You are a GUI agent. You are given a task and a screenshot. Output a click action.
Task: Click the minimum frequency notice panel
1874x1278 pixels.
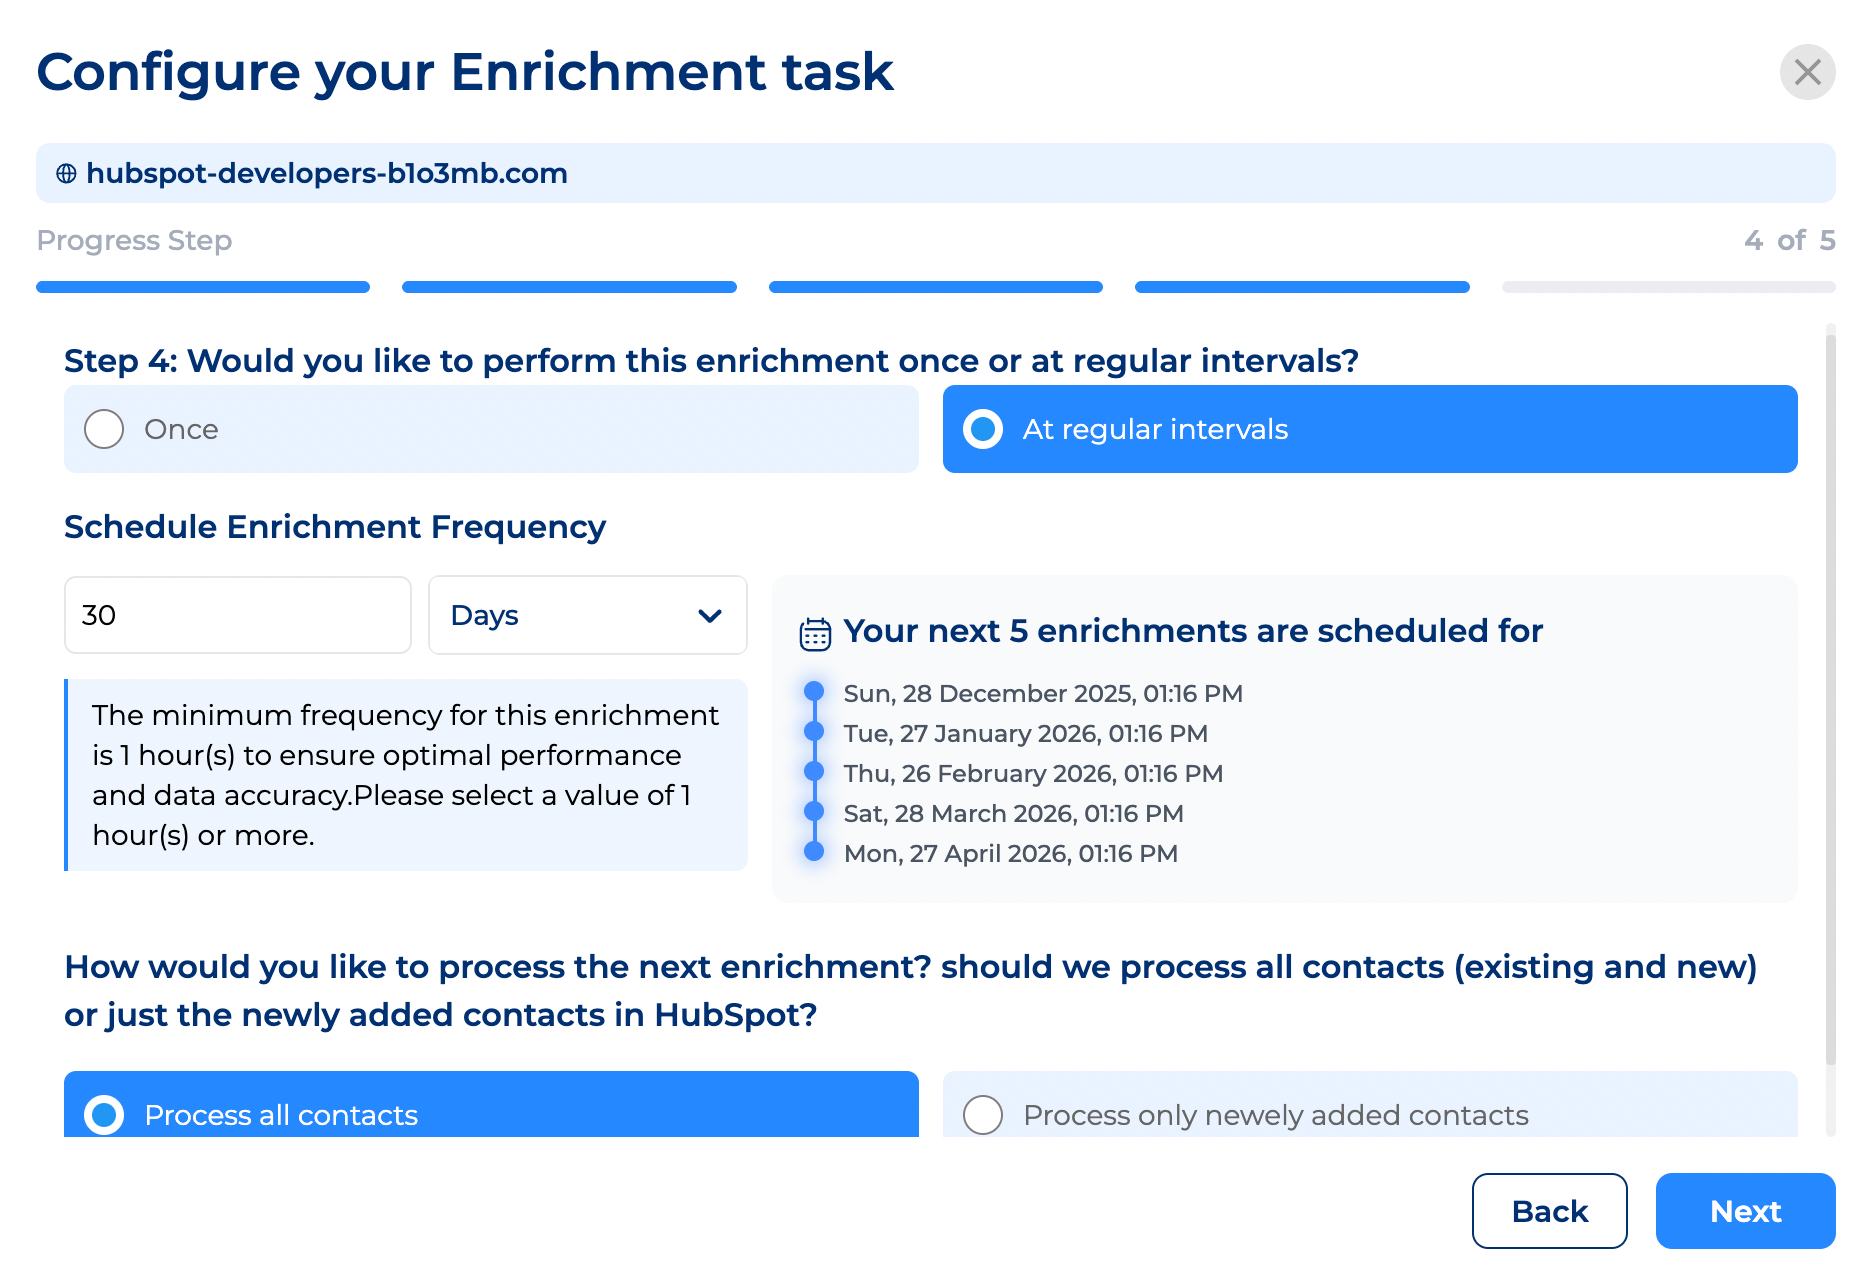point(405,775)
